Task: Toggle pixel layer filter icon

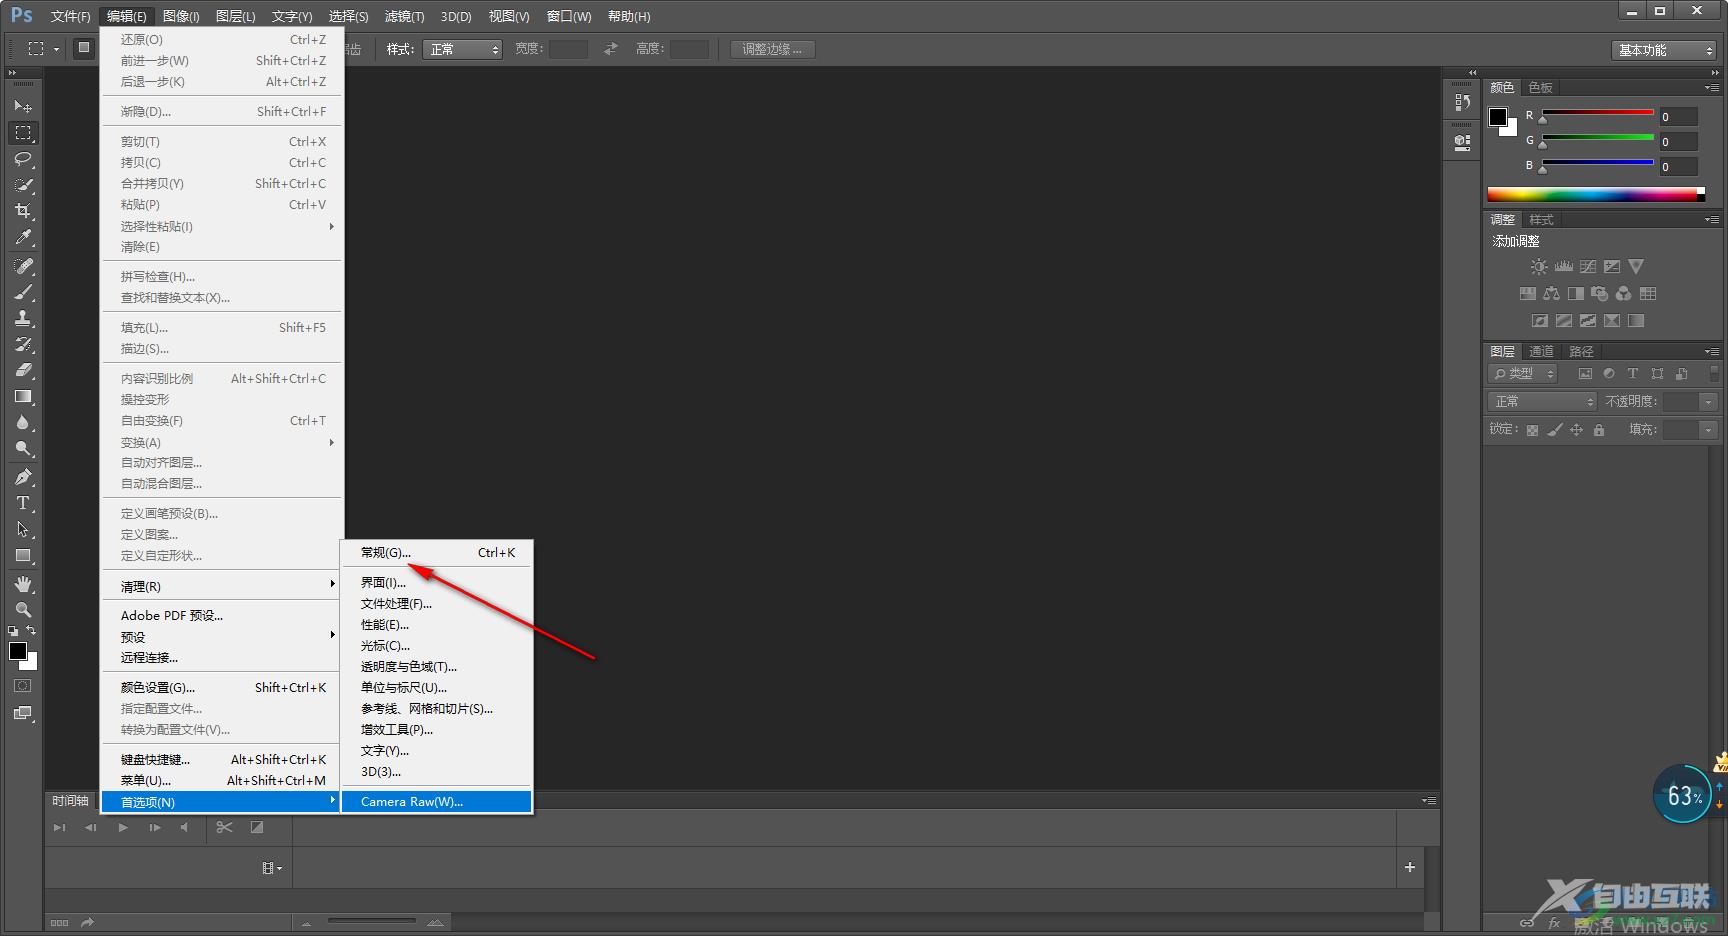Action: [x=1585, y=373]
